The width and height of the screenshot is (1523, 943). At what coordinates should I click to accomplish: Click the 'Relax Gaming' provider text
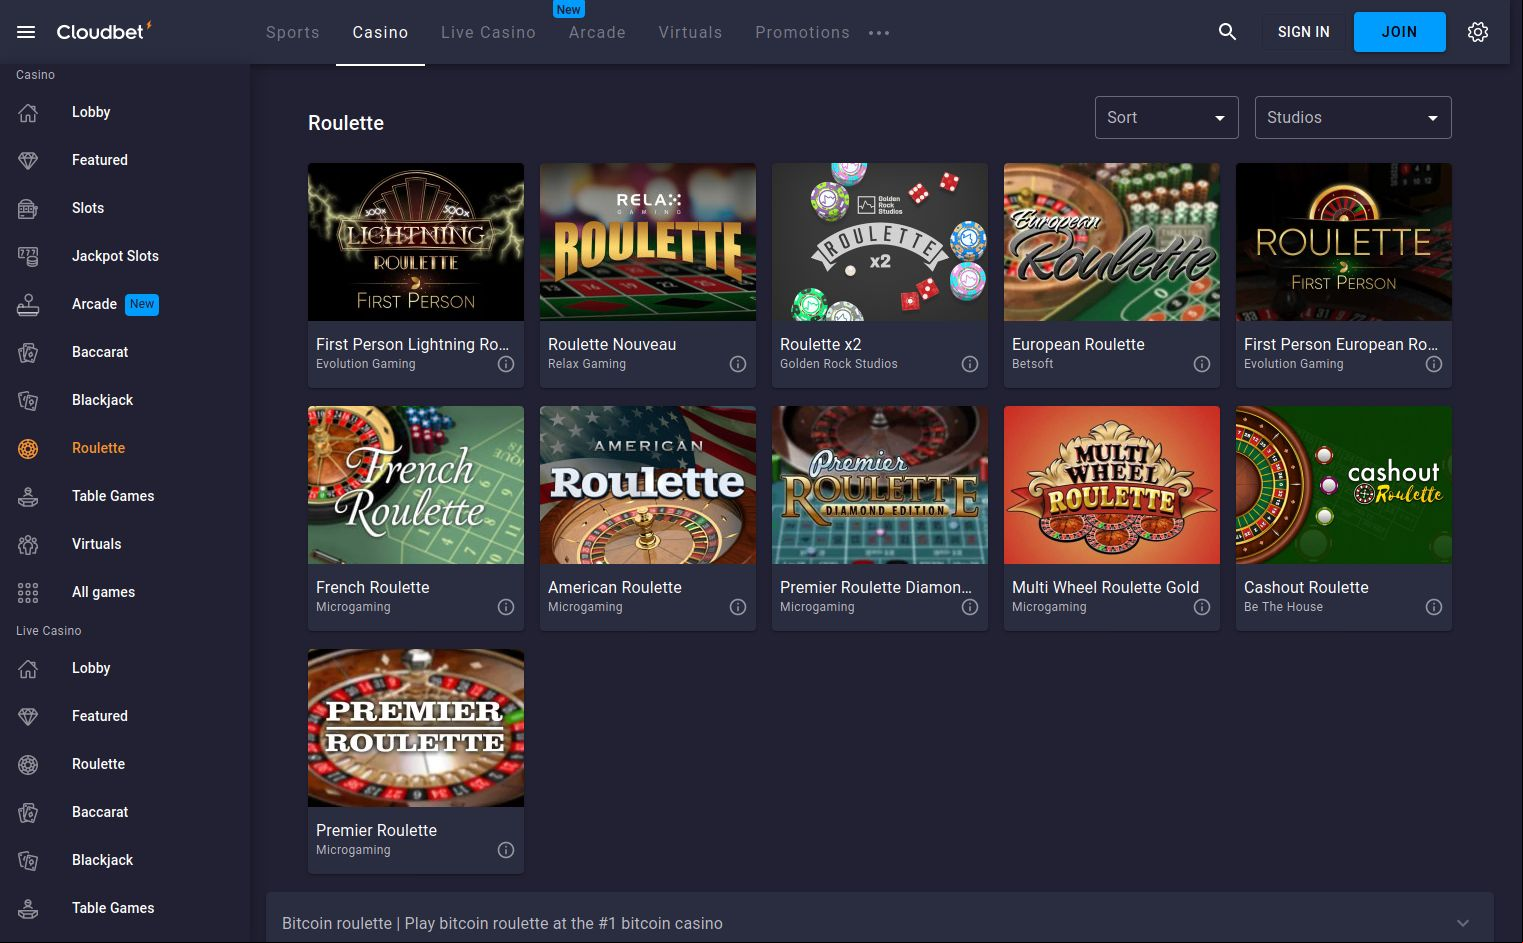point(587,364)
